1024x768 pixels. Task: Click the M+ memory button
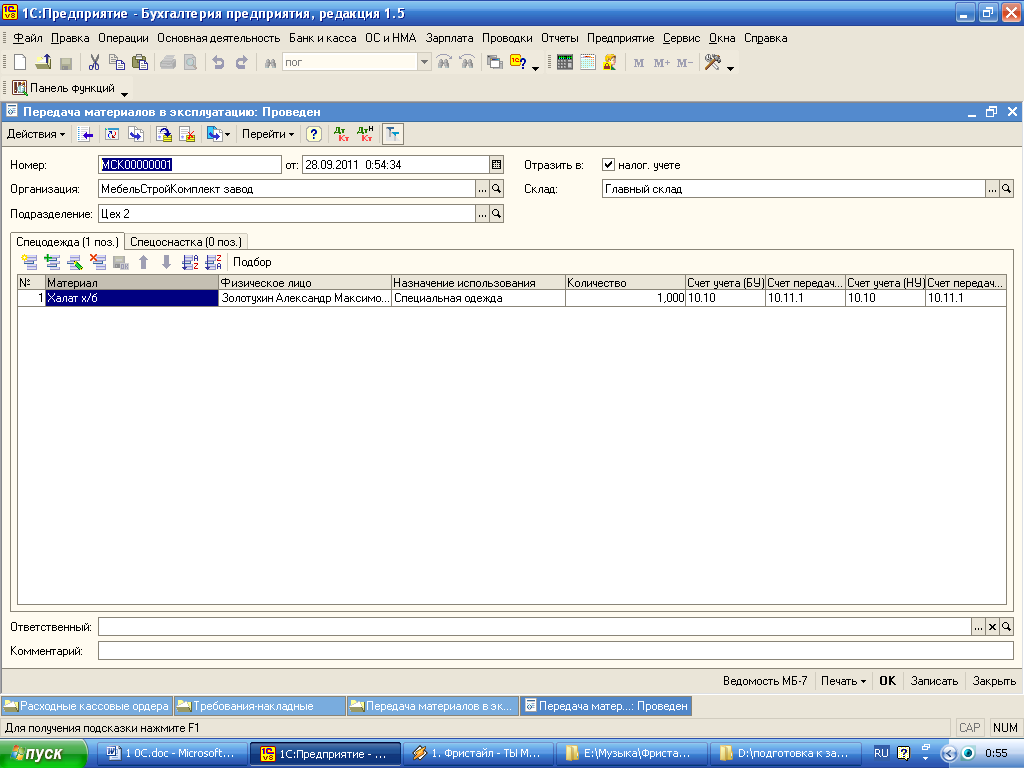662,63
